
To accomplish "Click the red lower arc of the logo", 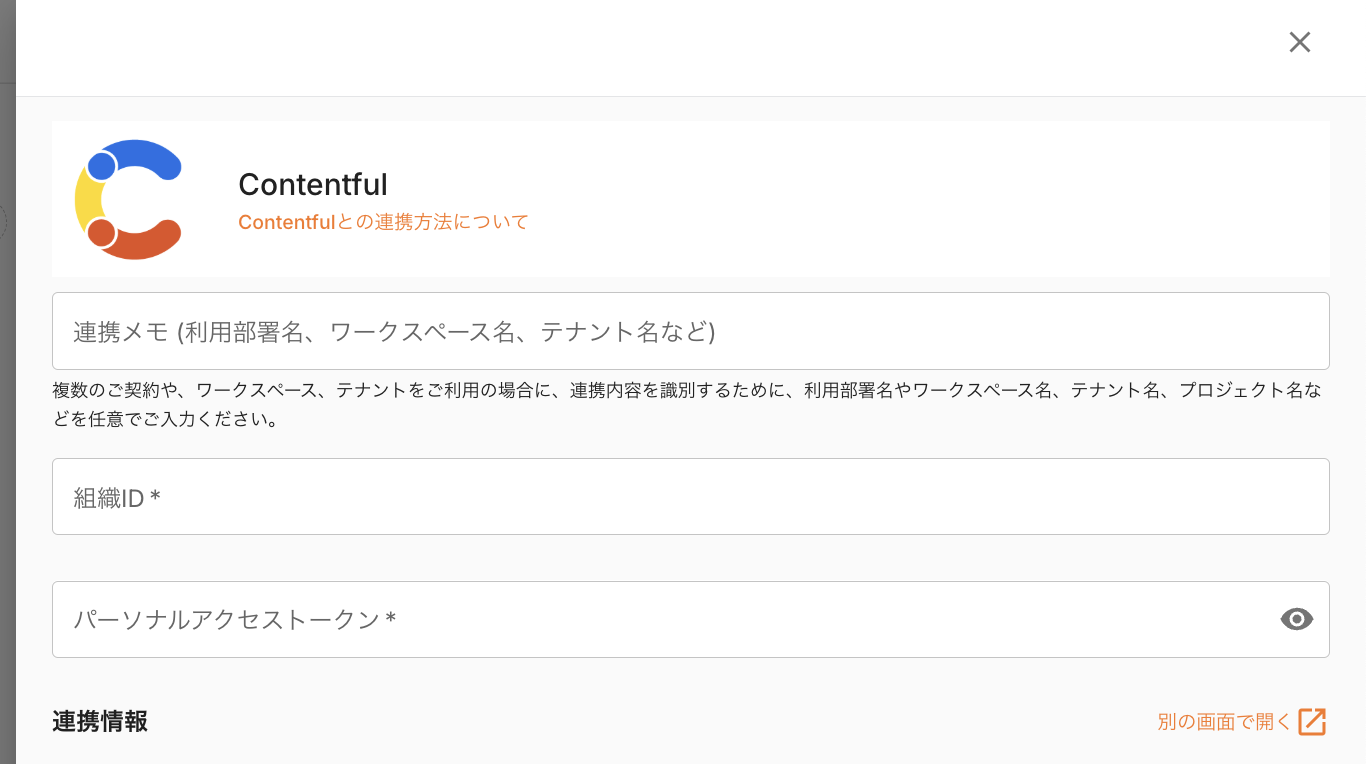I will click(145, 245).
